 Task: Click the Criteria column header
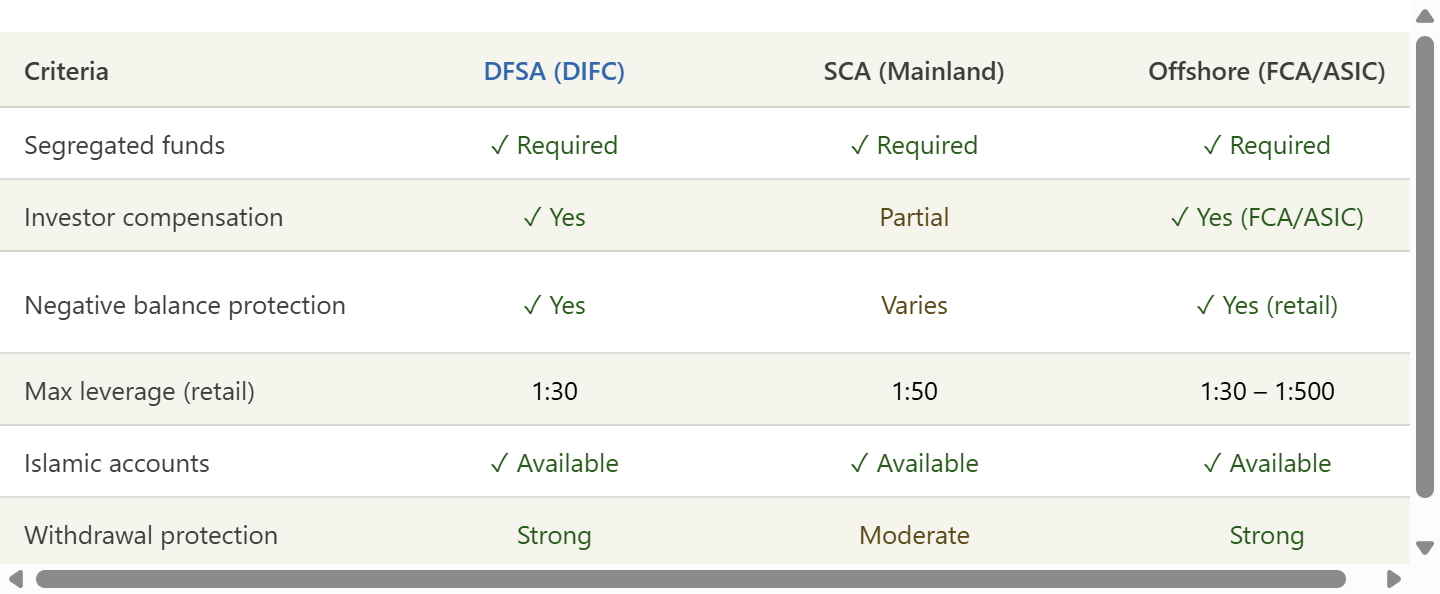click(x=67, y=72)
